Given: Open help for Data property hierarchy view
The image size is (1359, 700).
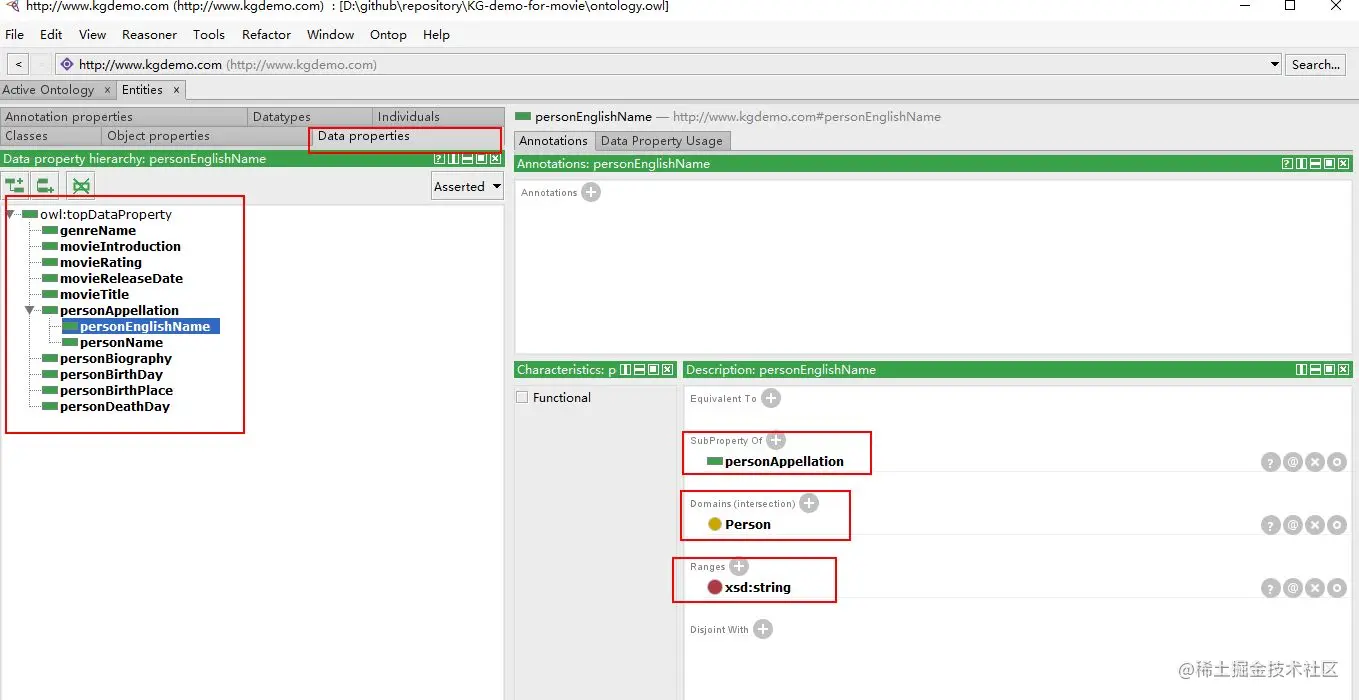Looking at the screenshot, I should [439, 159].
